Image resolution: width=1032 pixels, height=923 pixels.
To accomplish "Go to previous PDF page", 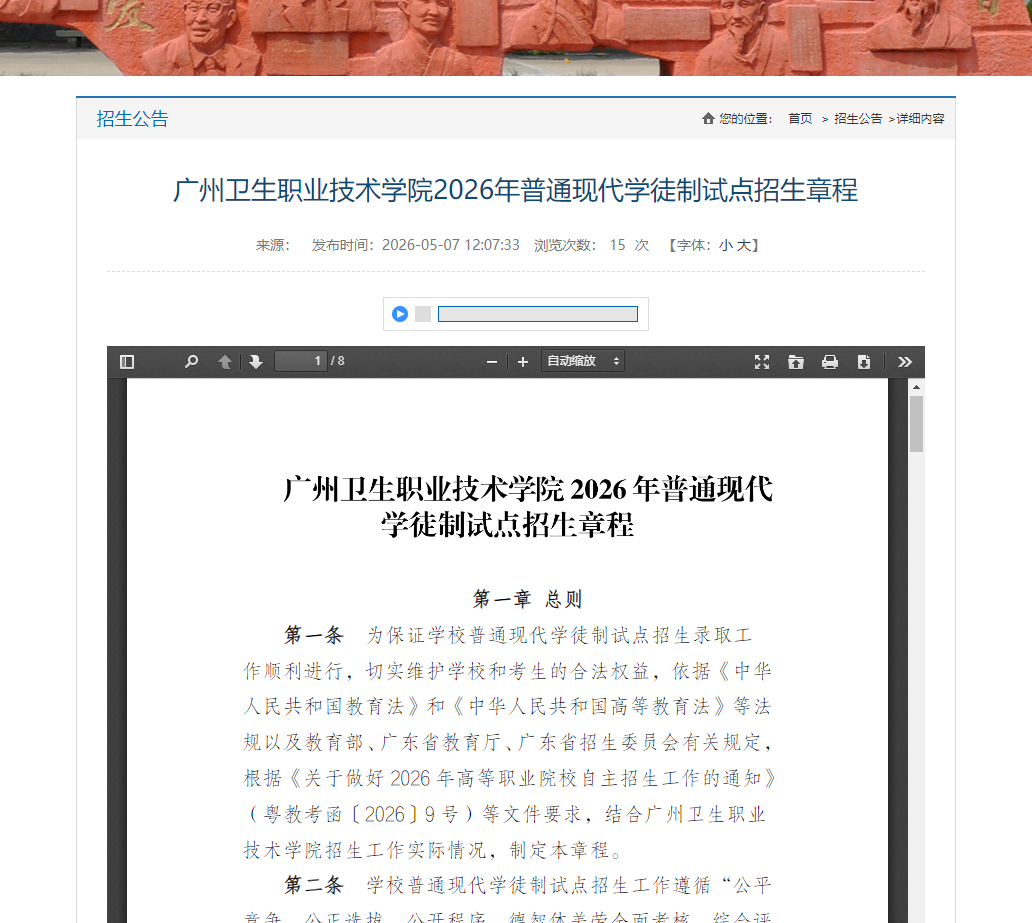I will [x=225, y=361].
